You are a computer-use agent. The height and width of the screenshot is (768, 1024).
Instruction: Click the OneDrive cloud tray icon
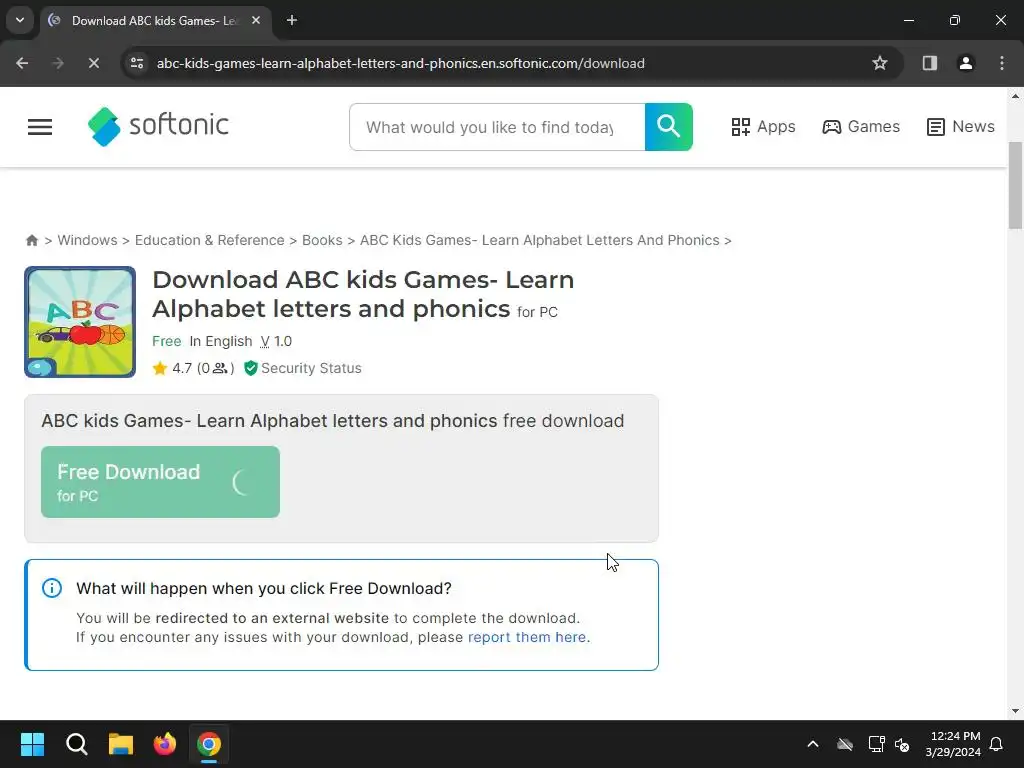click(845, 744)
